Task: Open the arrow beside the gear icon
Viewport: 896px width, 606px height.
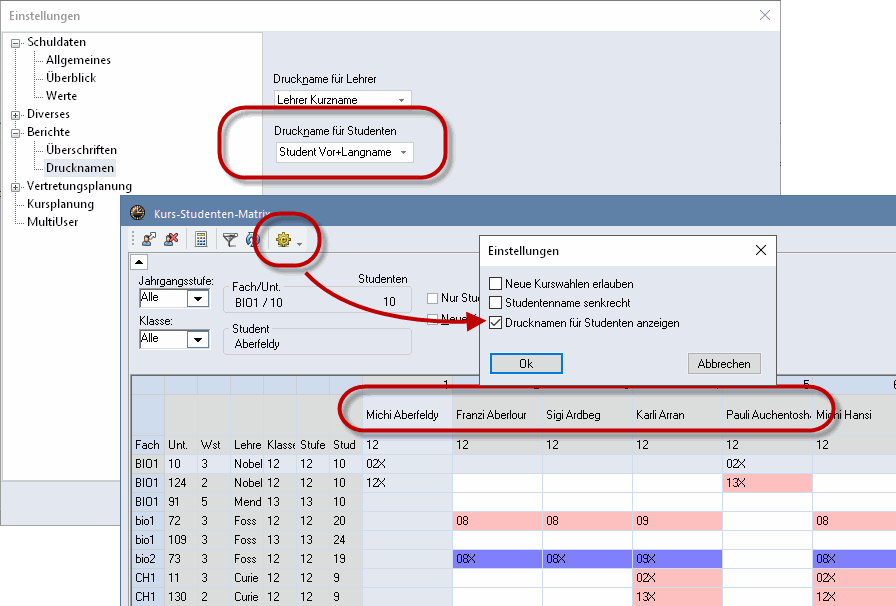Action: click(299, 244)
